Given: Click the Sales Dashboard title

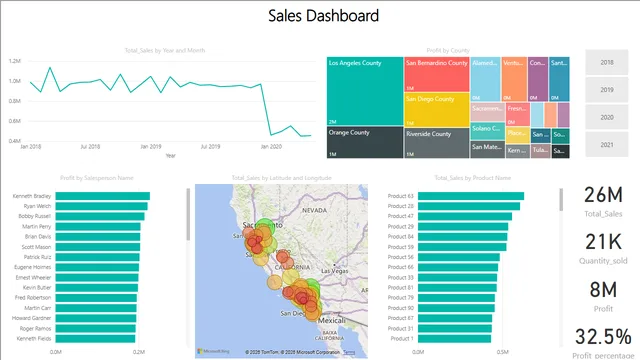Looking at the screenshot, I should click(324, 16).
